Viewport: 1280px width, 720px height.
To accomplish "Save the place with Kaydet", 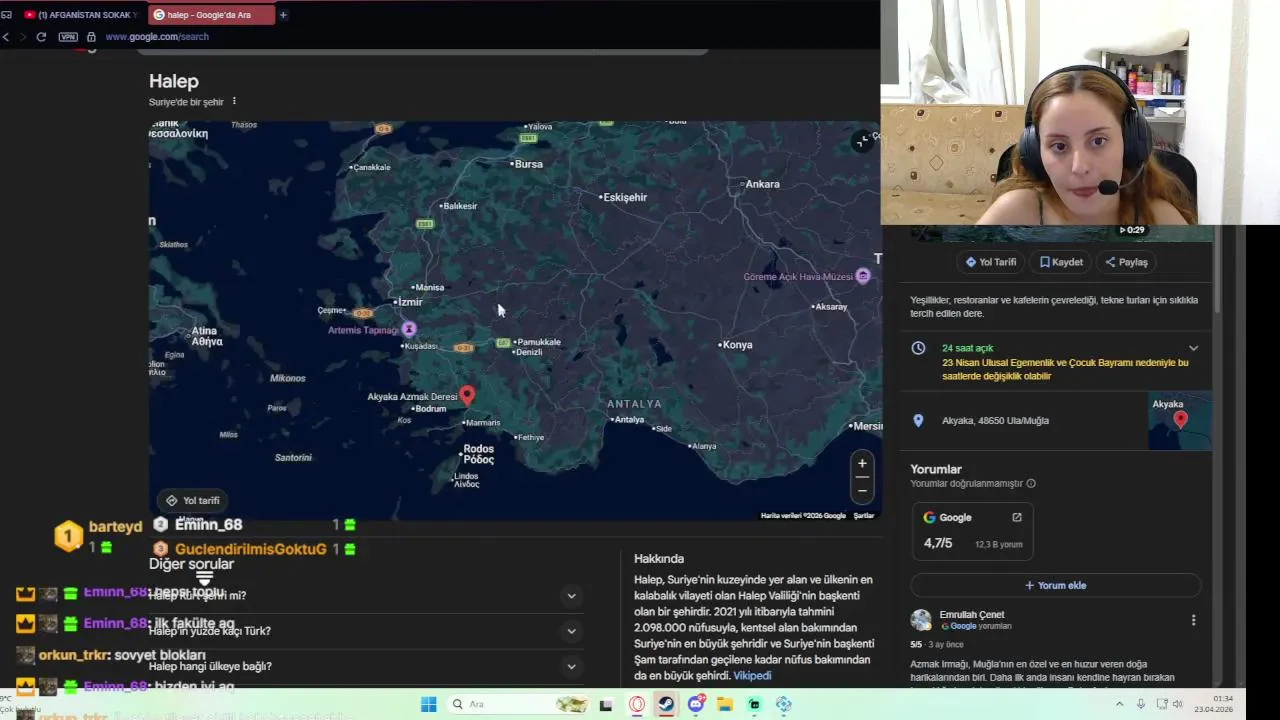I will (1061, 262).
